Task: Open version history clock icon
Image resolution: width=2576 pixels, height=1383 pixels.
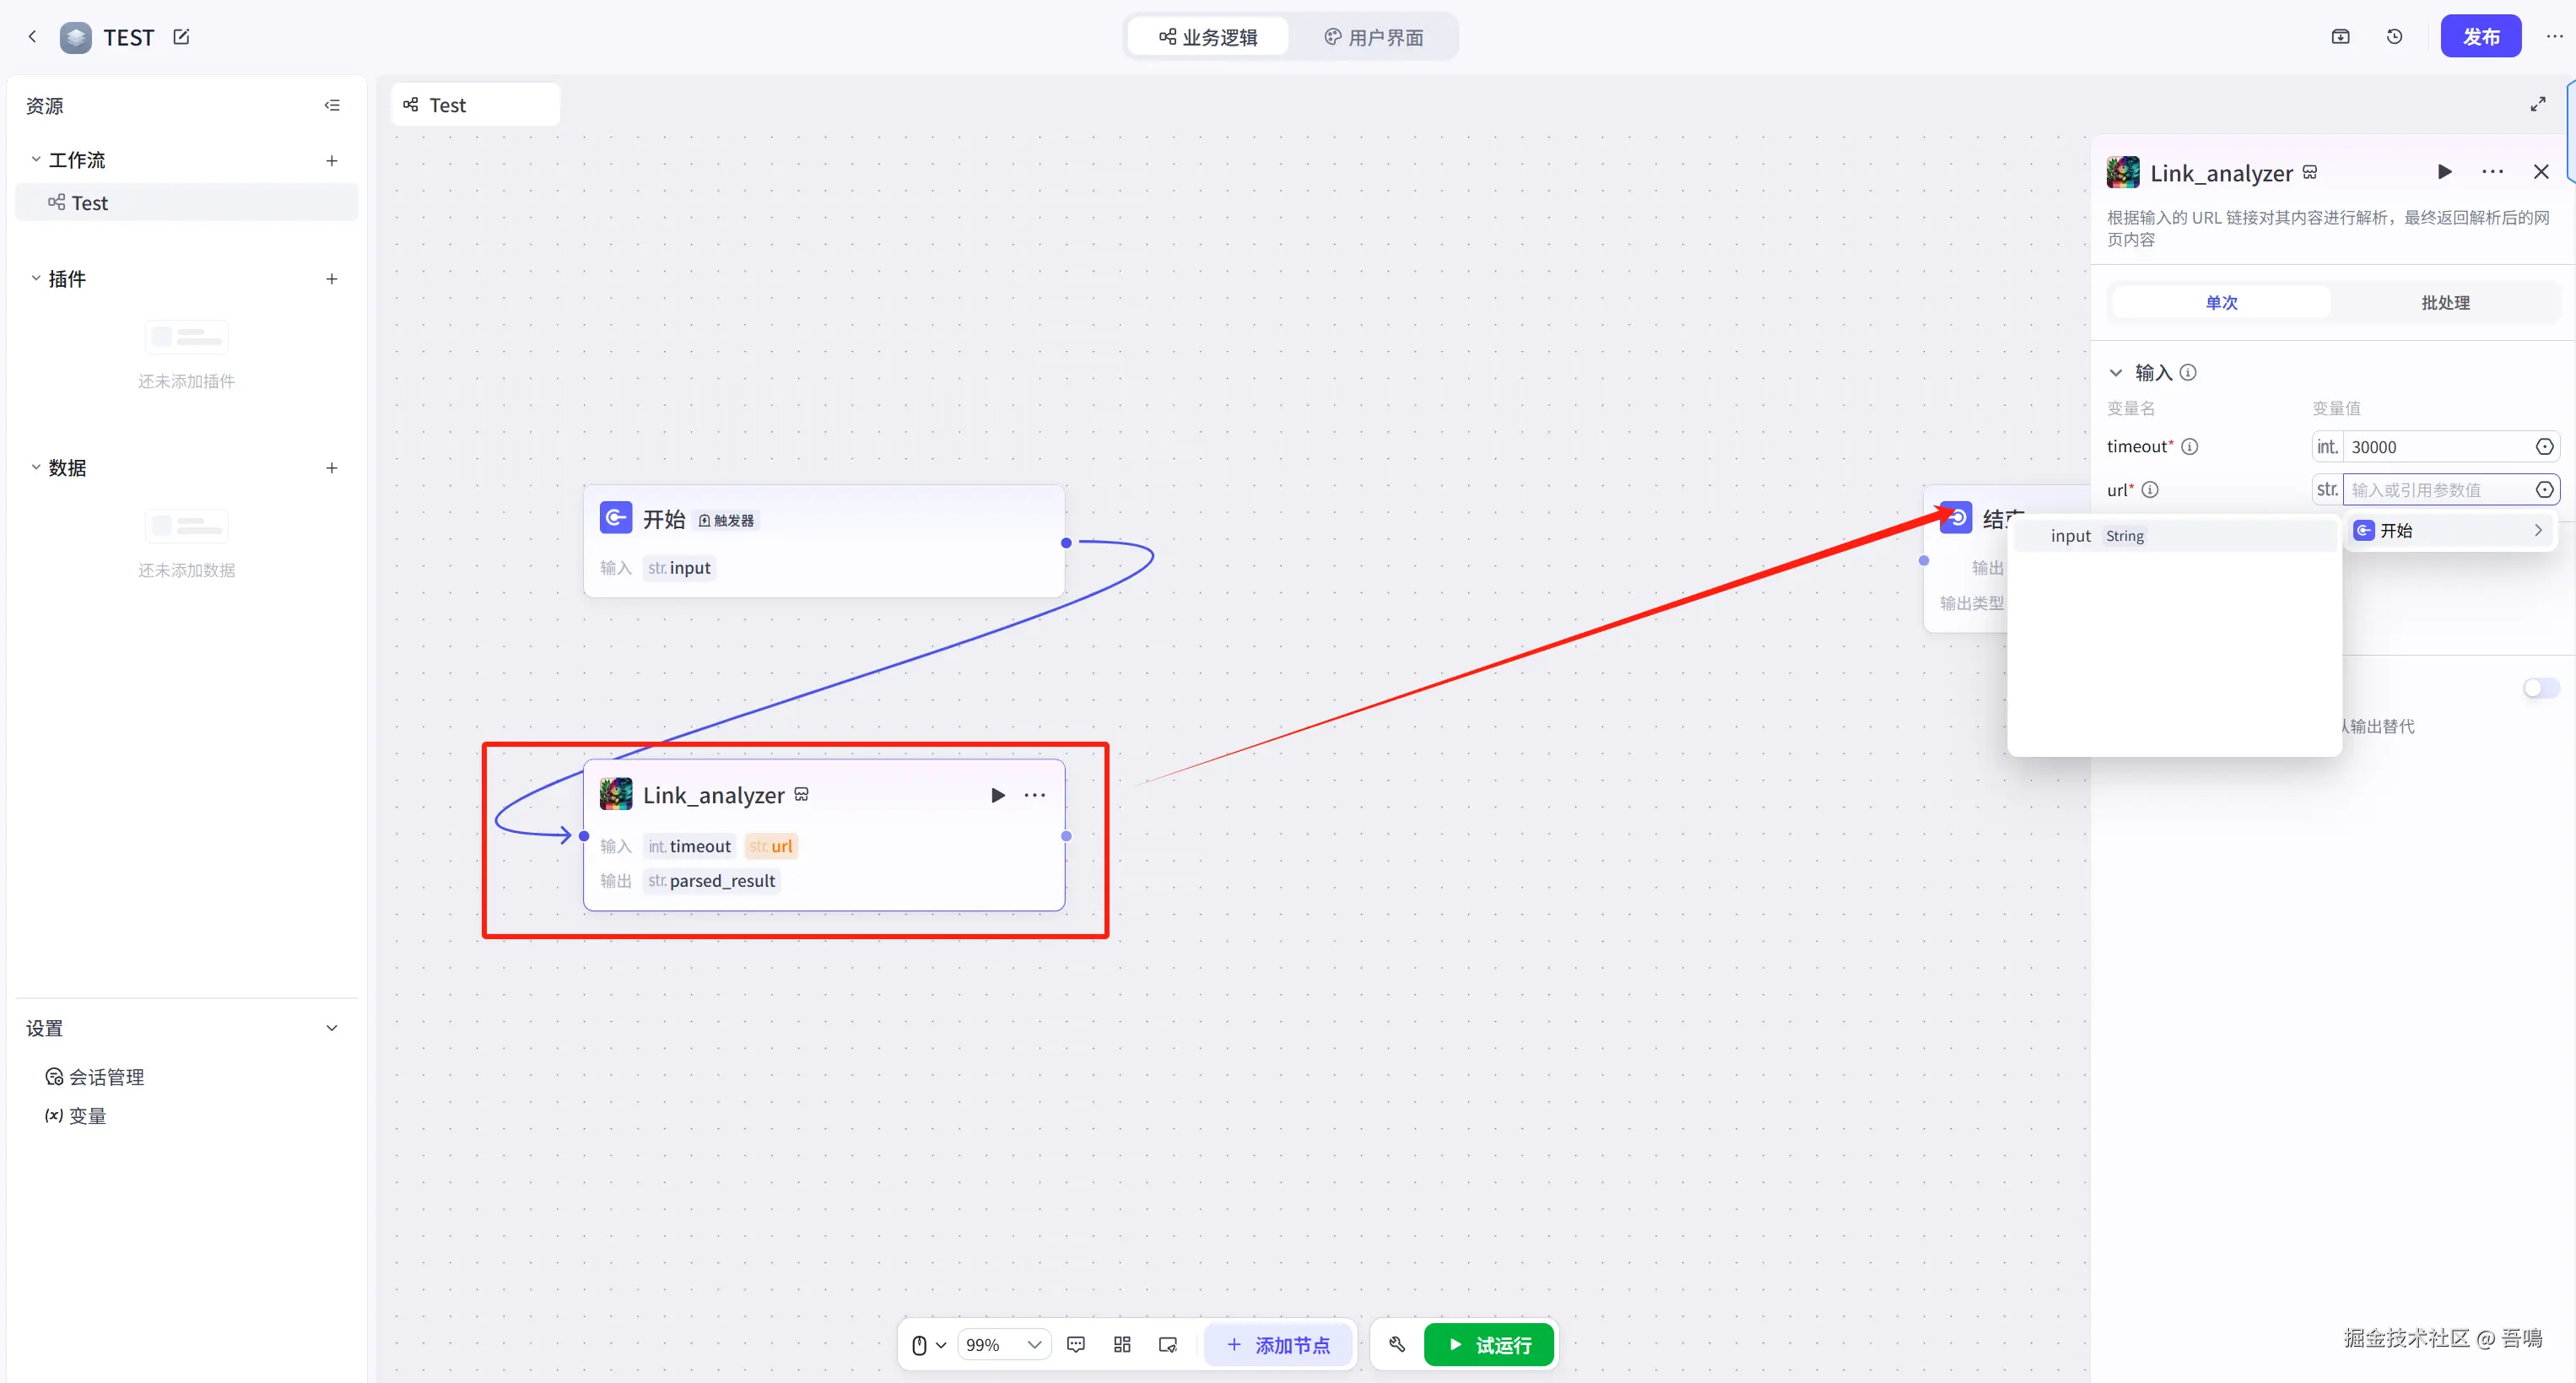Action: tap(2394, 37)
